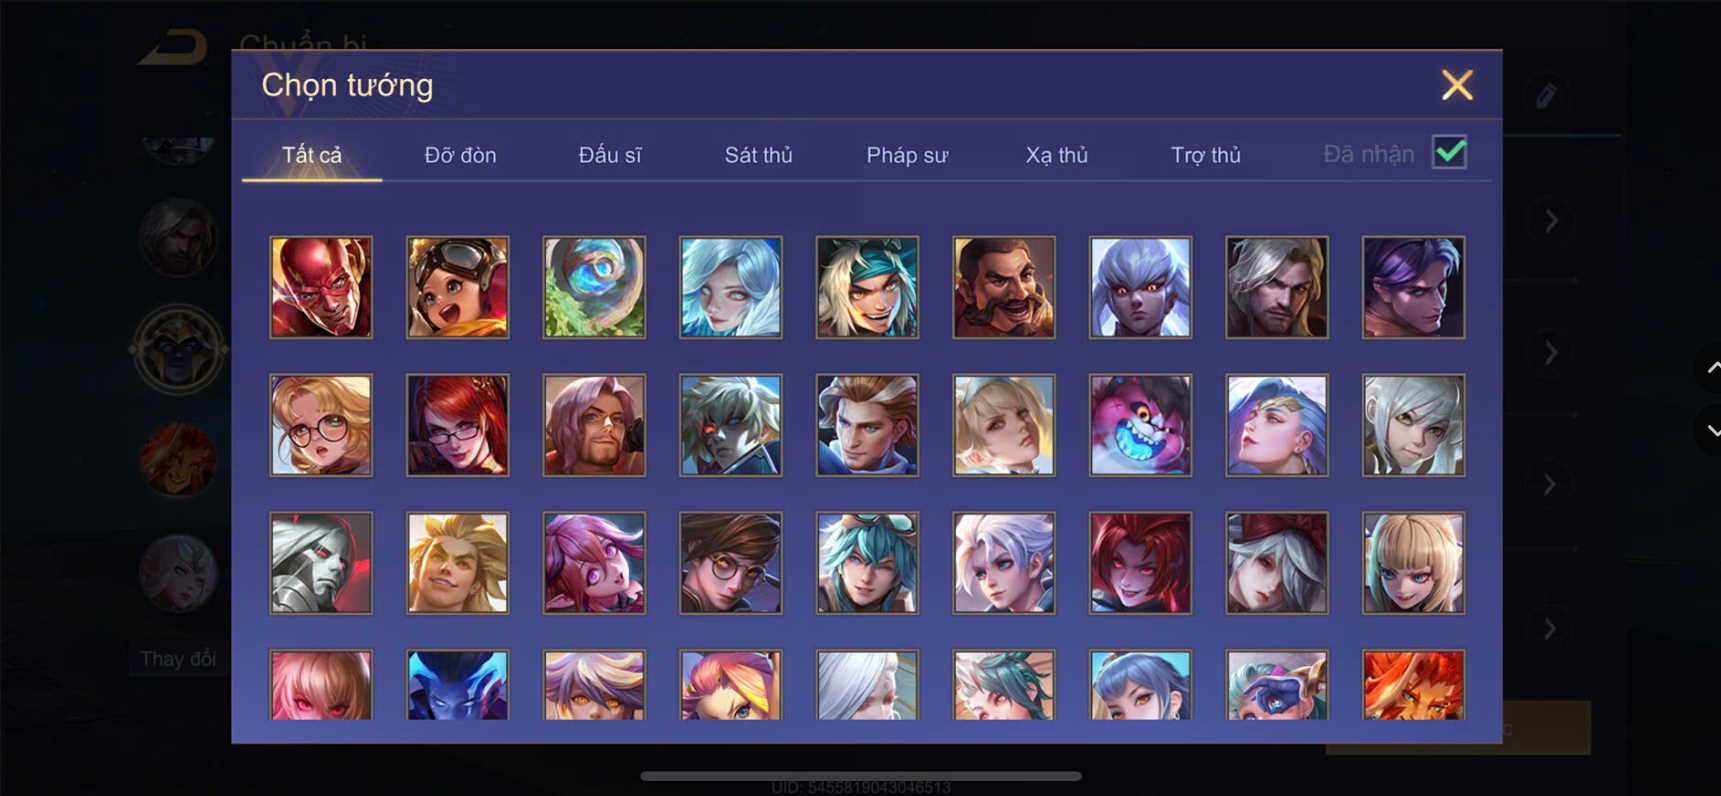Choose the spiky golden-haired smiling hero
The image size is (1721, 796).
point(458,563)
